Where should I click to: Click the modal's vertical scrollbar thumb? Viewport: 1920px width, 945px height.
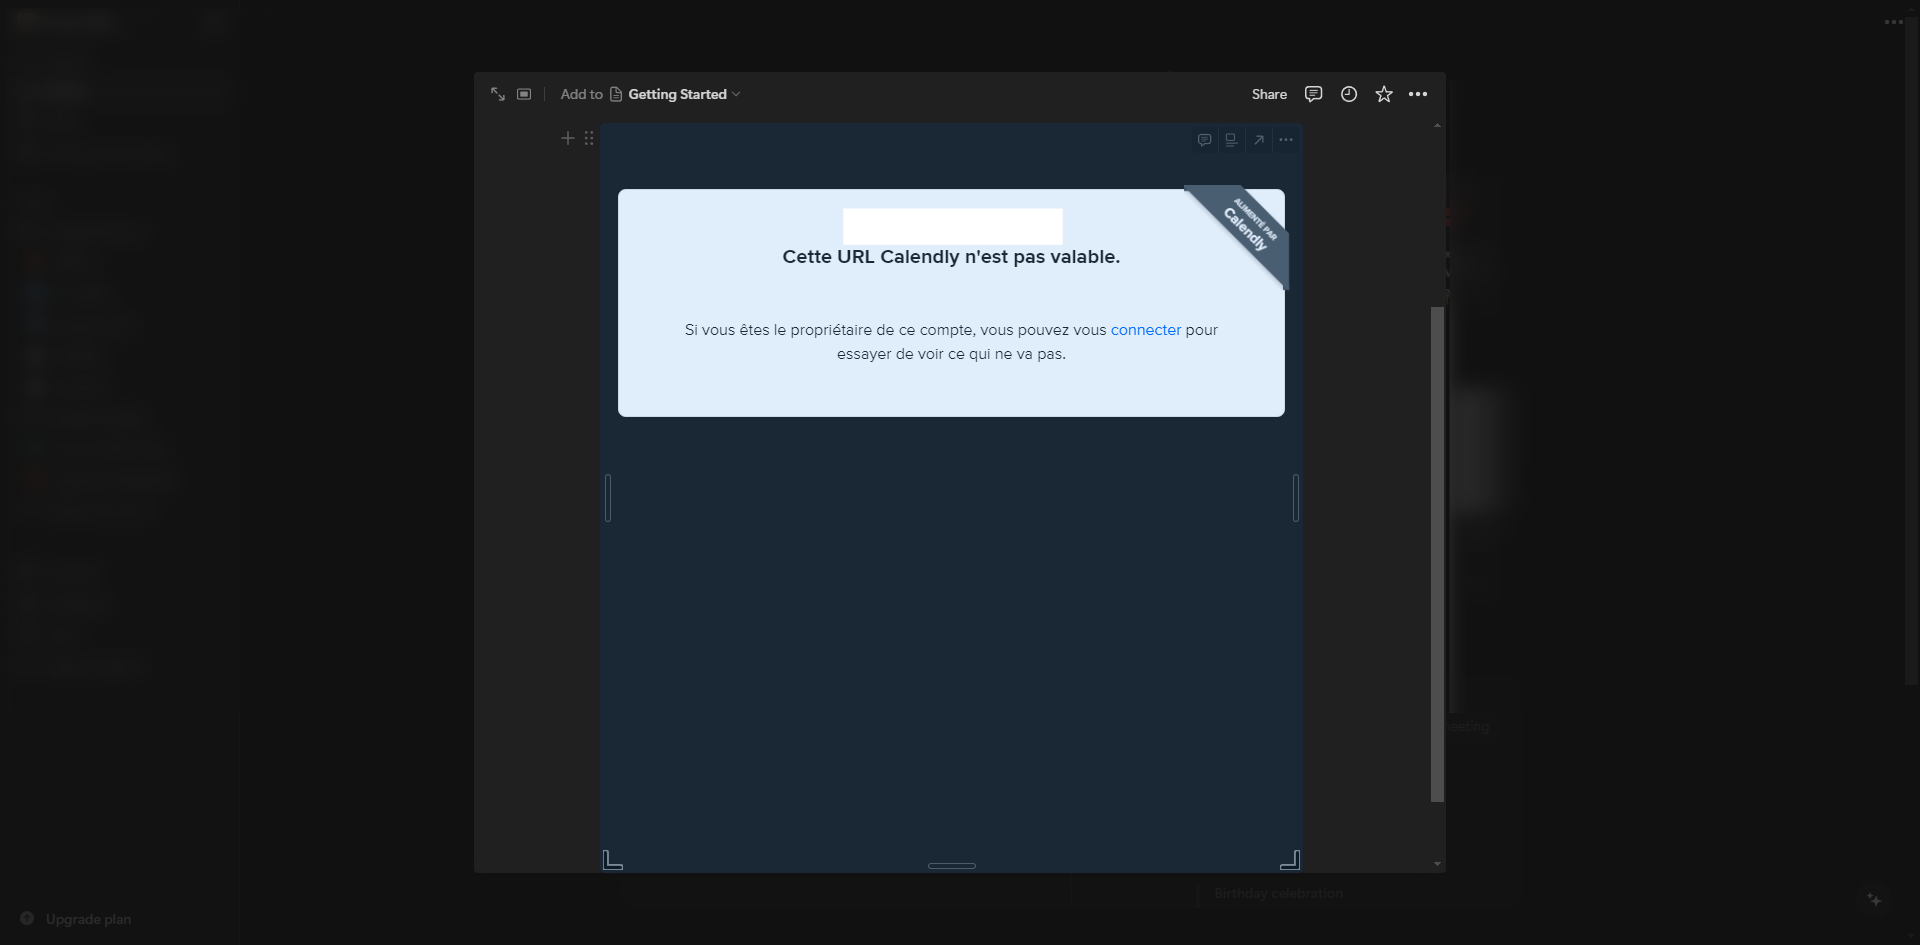1437,554
